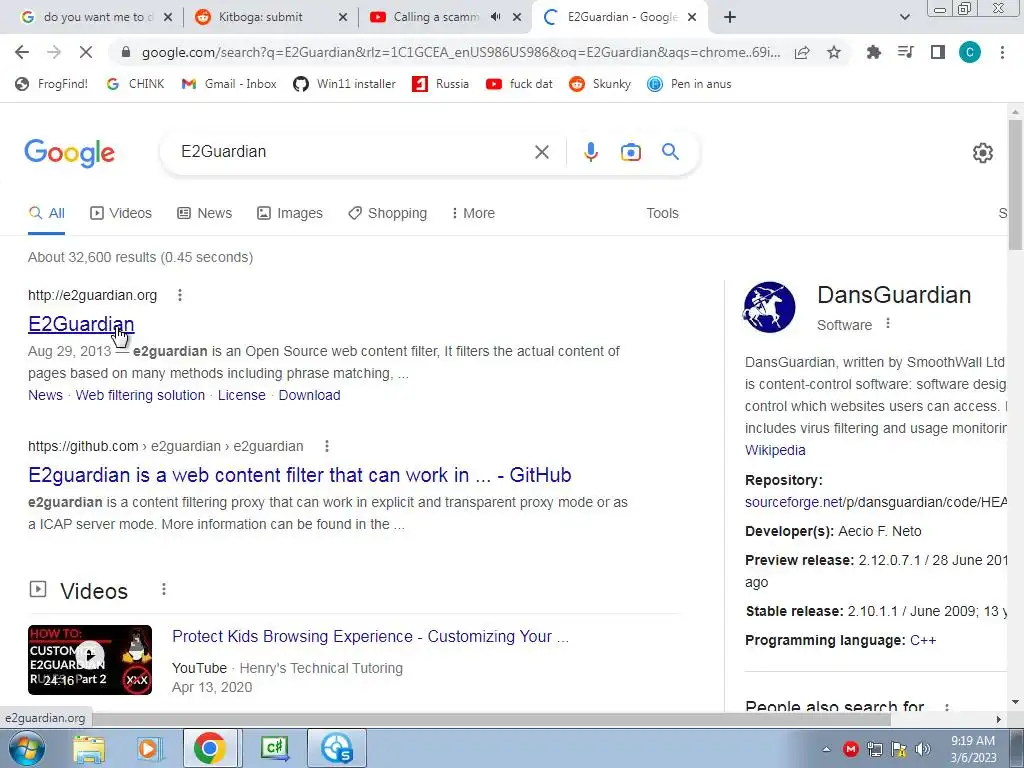Viewport: 1024px width, 768px height.
Task: Open Chrome three-dot menu
Action: (x=1002, y=52)
